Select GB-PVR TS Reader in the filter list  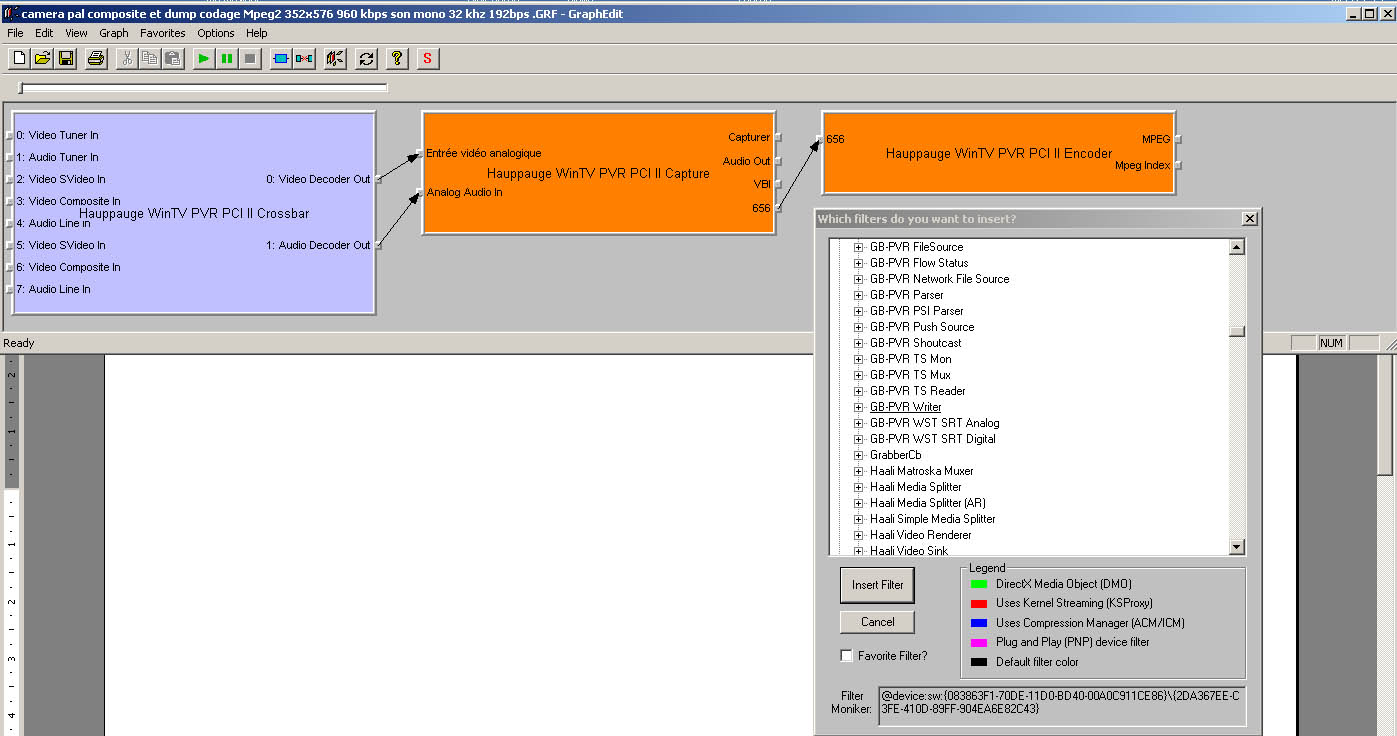pos(917,391)
